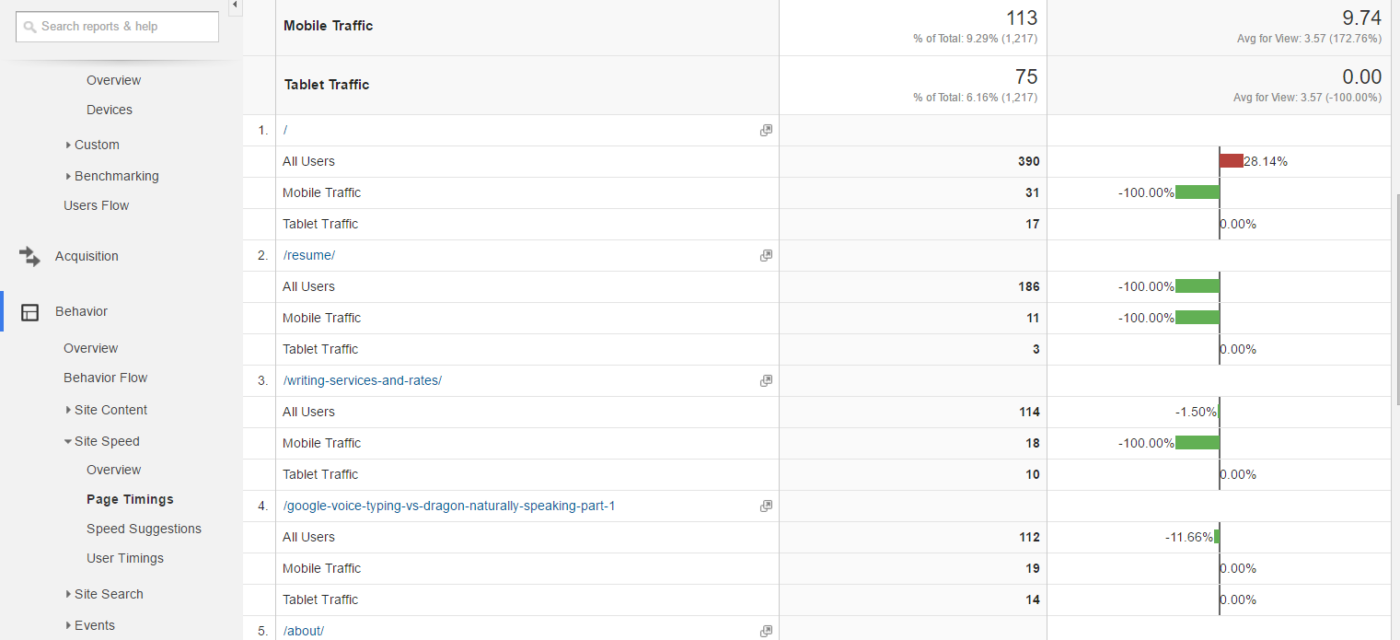This screenshot has width=1400, height=640.
Task: Click the 75 tablet pageviews value
Action: click(1026, 77)
